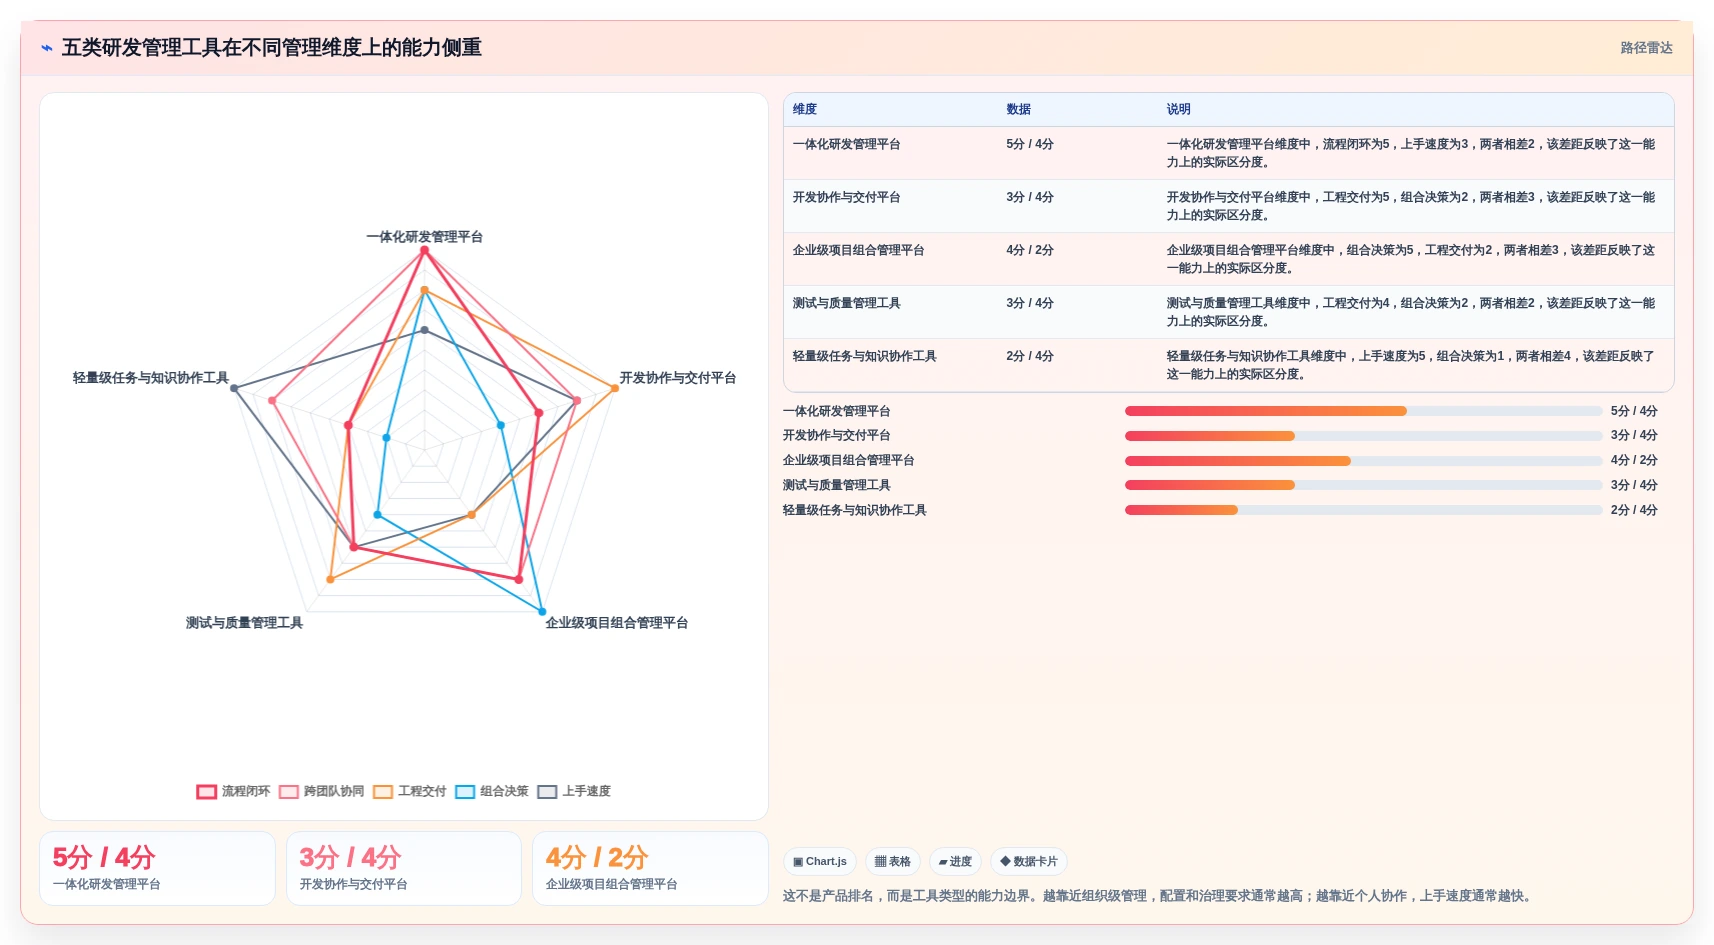Click the 维度 column header
Viewport: 1714px width, 945px height.
805,109
